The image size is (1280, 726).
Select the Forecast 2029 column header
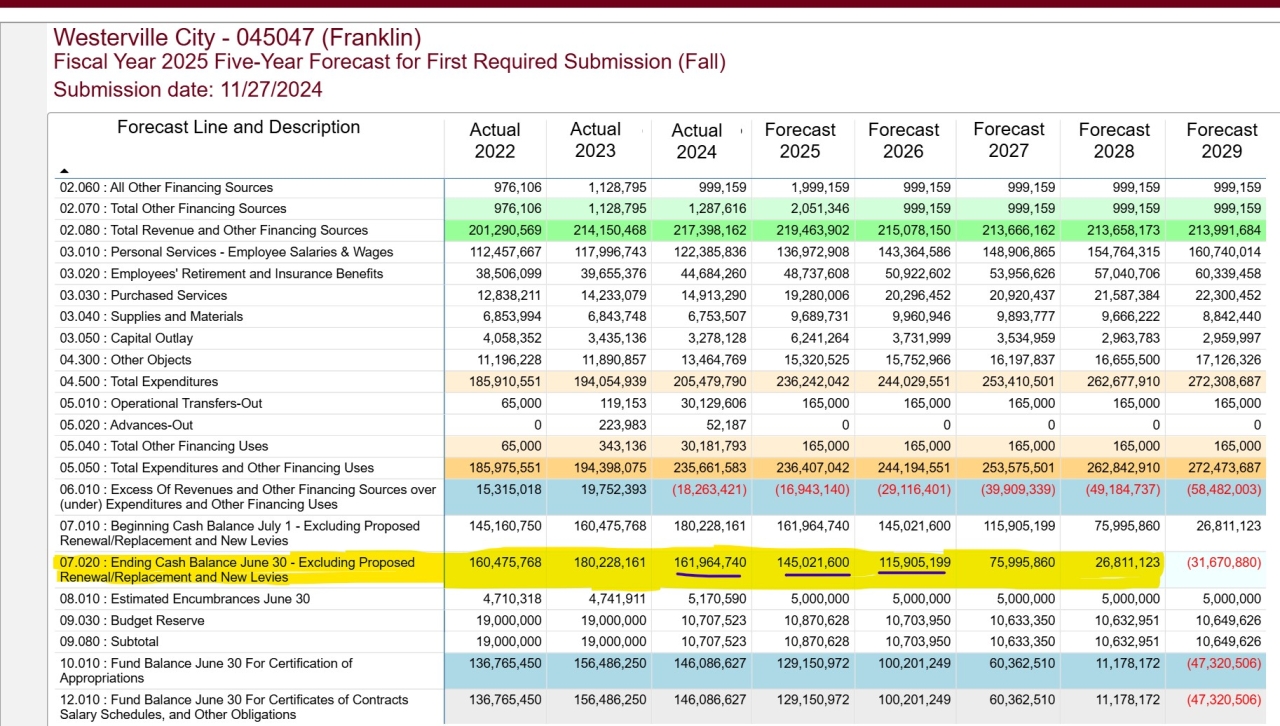(1222, 141)
